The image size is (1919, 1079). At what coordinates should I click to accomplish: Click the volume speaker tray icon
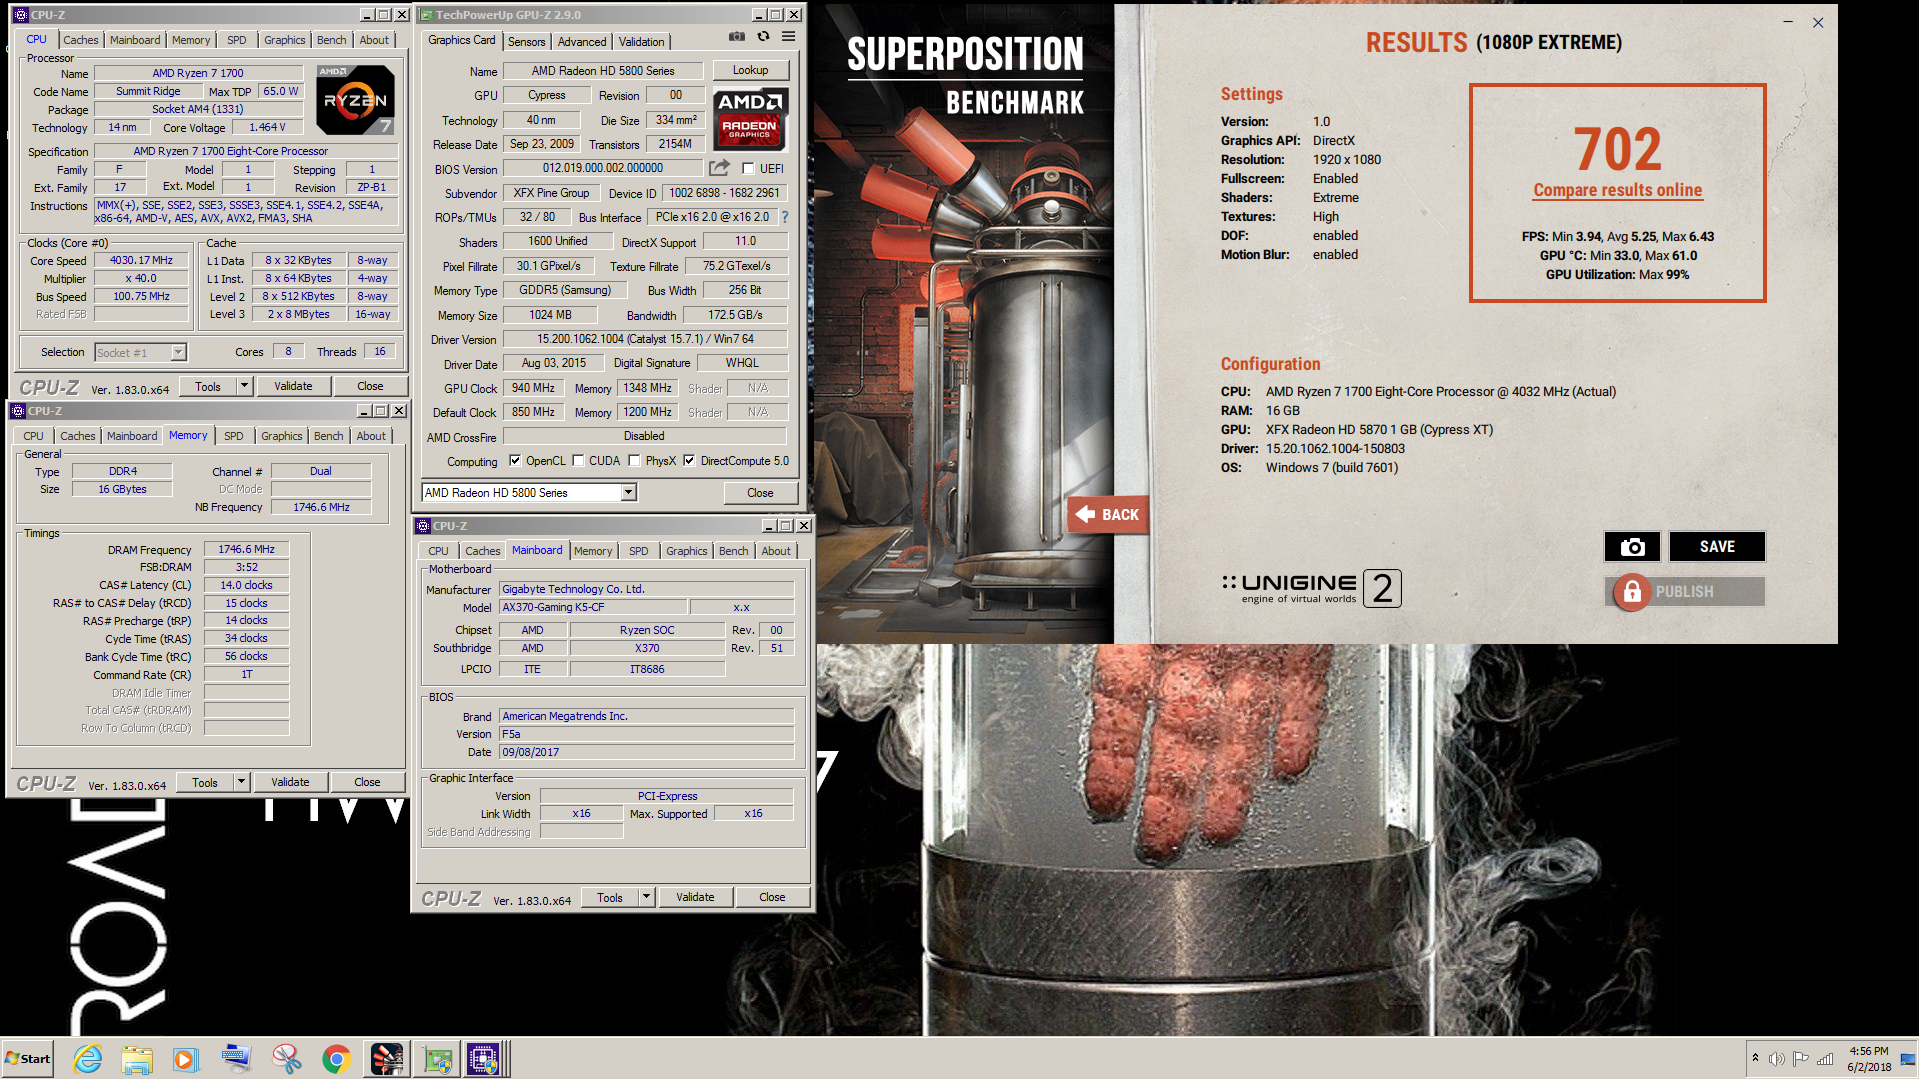pos(1776,1059)
